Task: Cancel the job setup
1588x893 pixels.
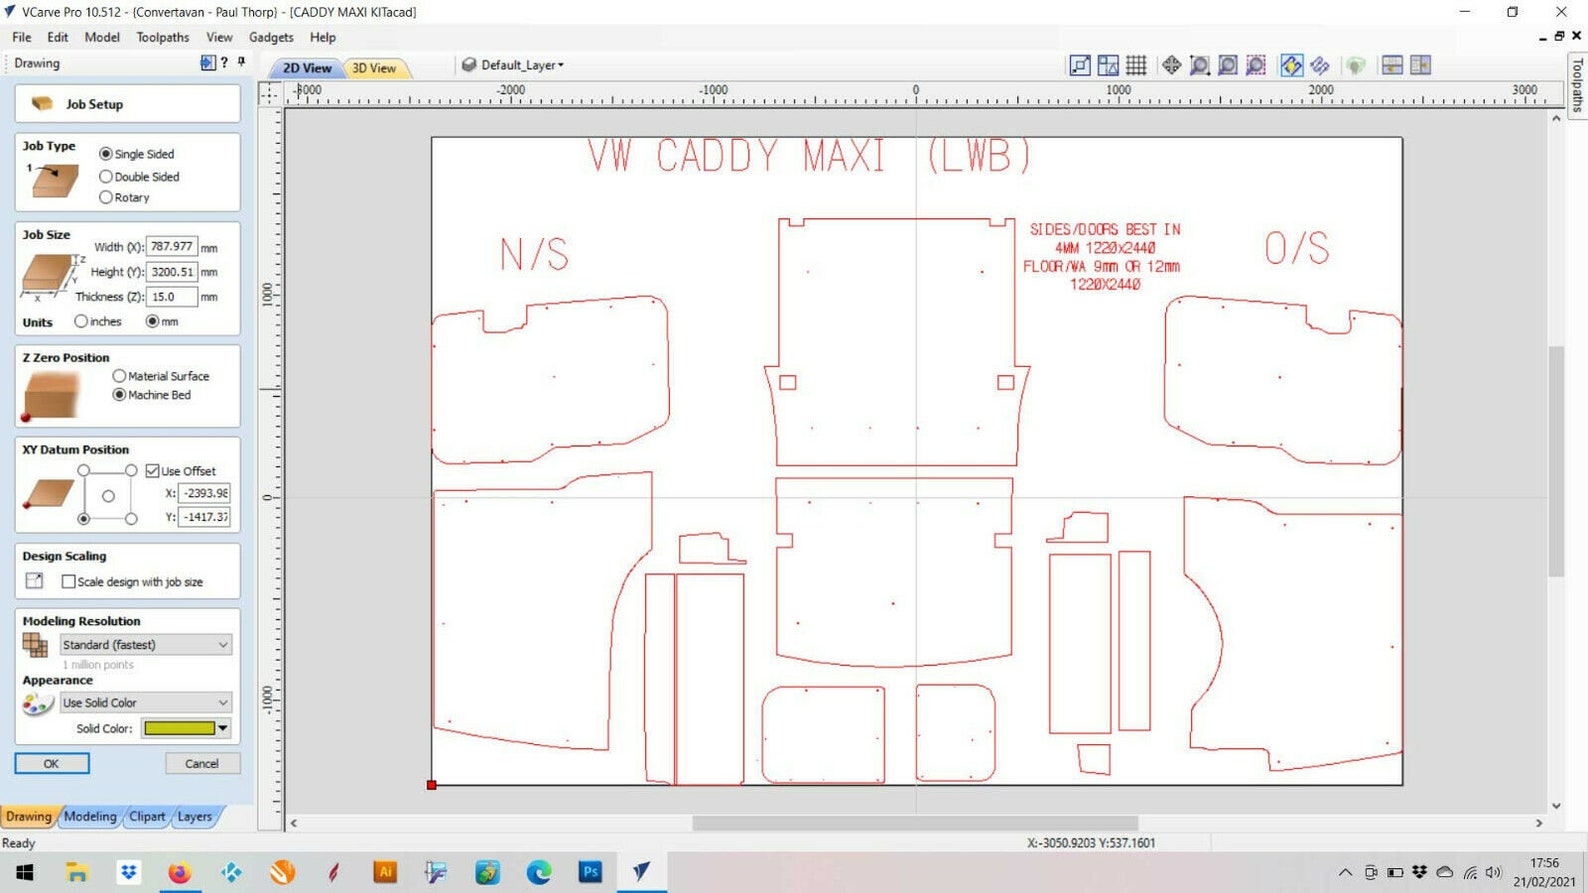Action: click(202, 763)
